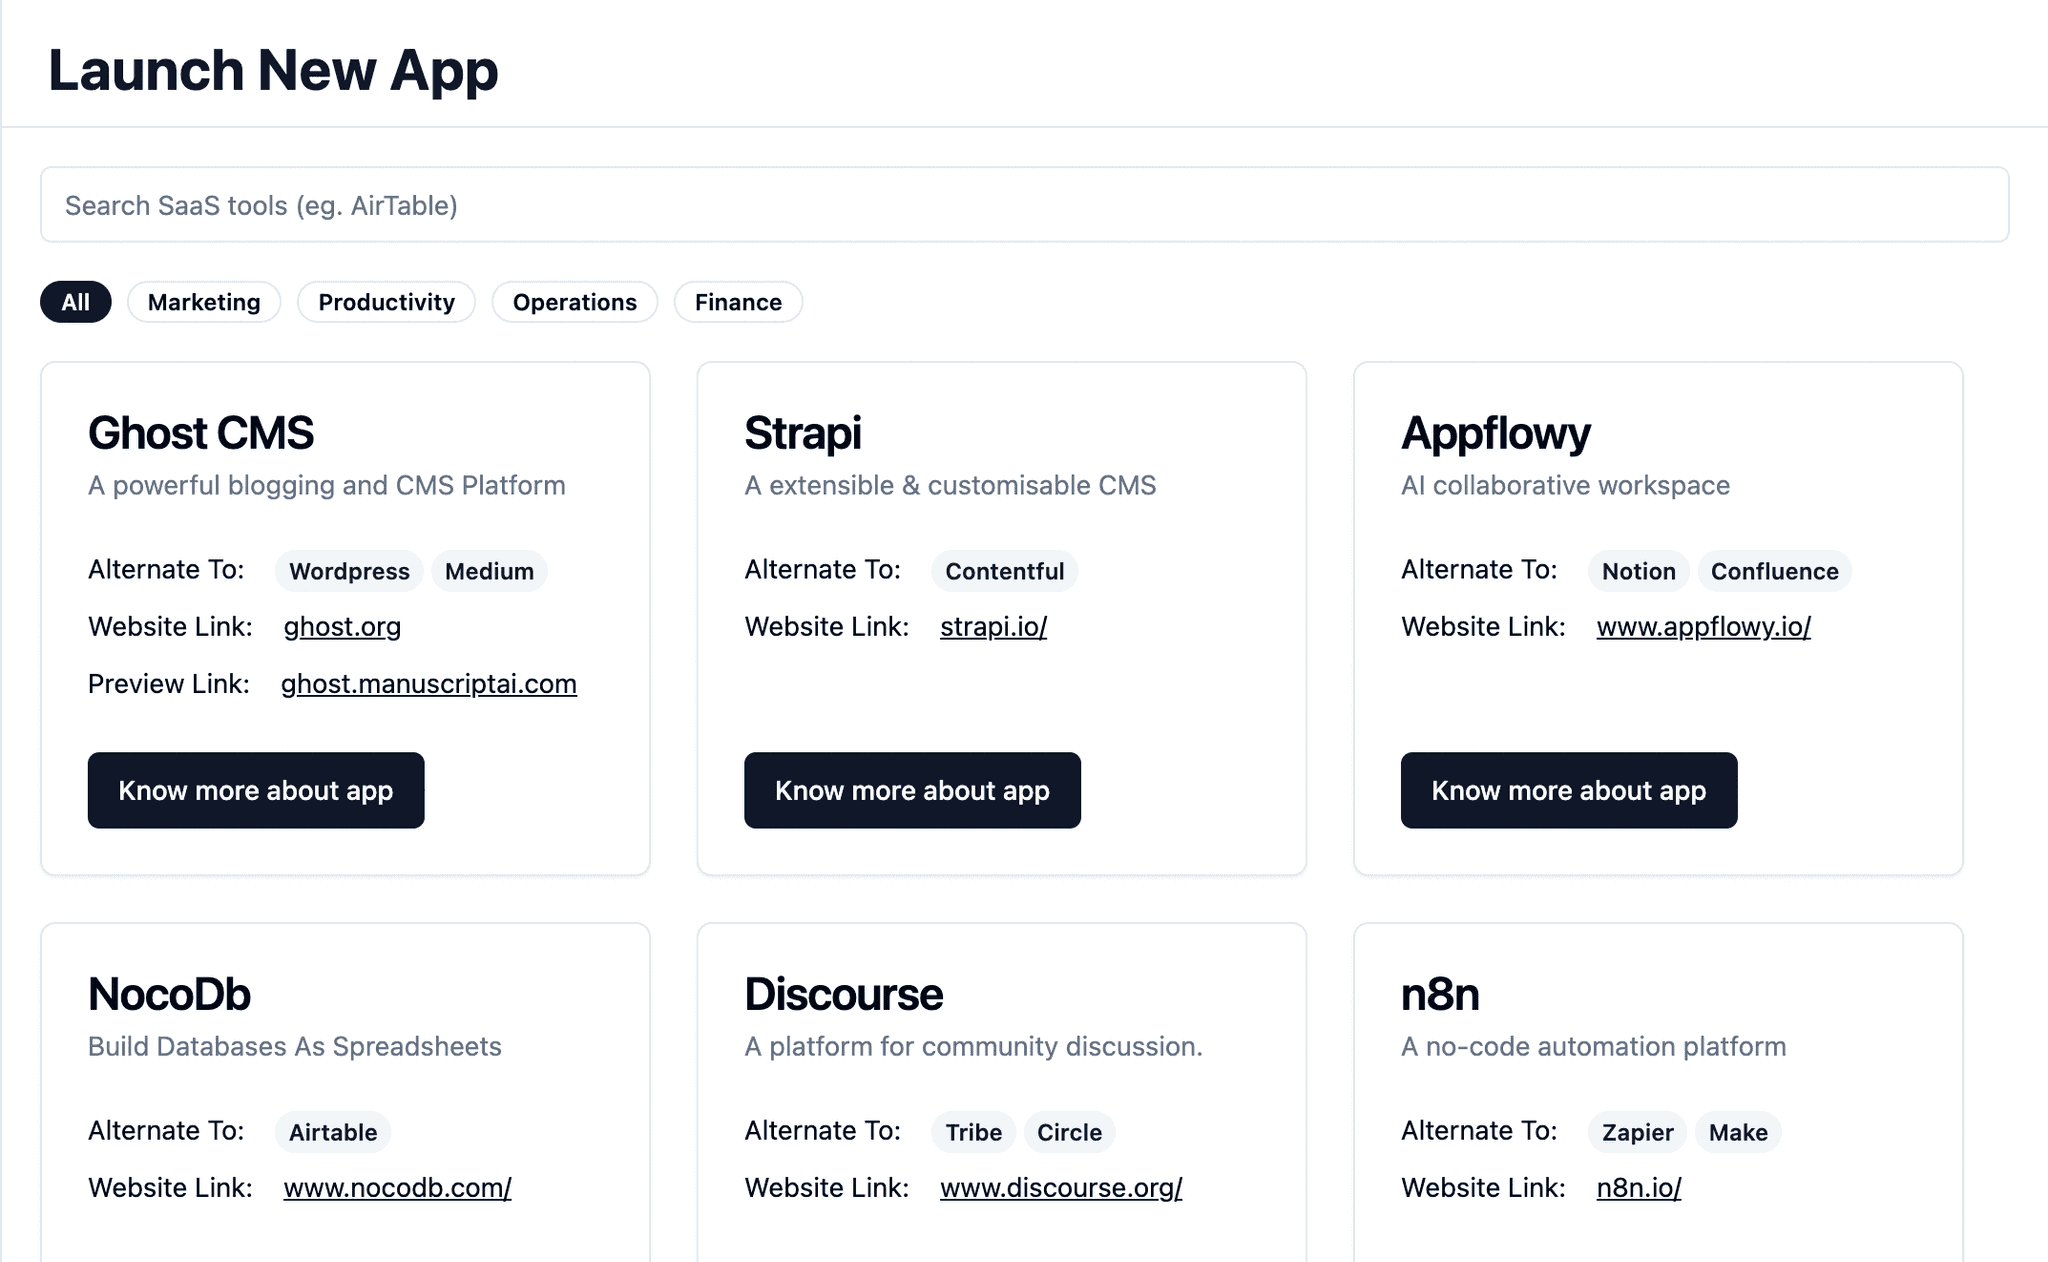This screenshot has height=1262, width=2048.
Task: Click Know more about Strapi
Action: [x=912, y=790]
